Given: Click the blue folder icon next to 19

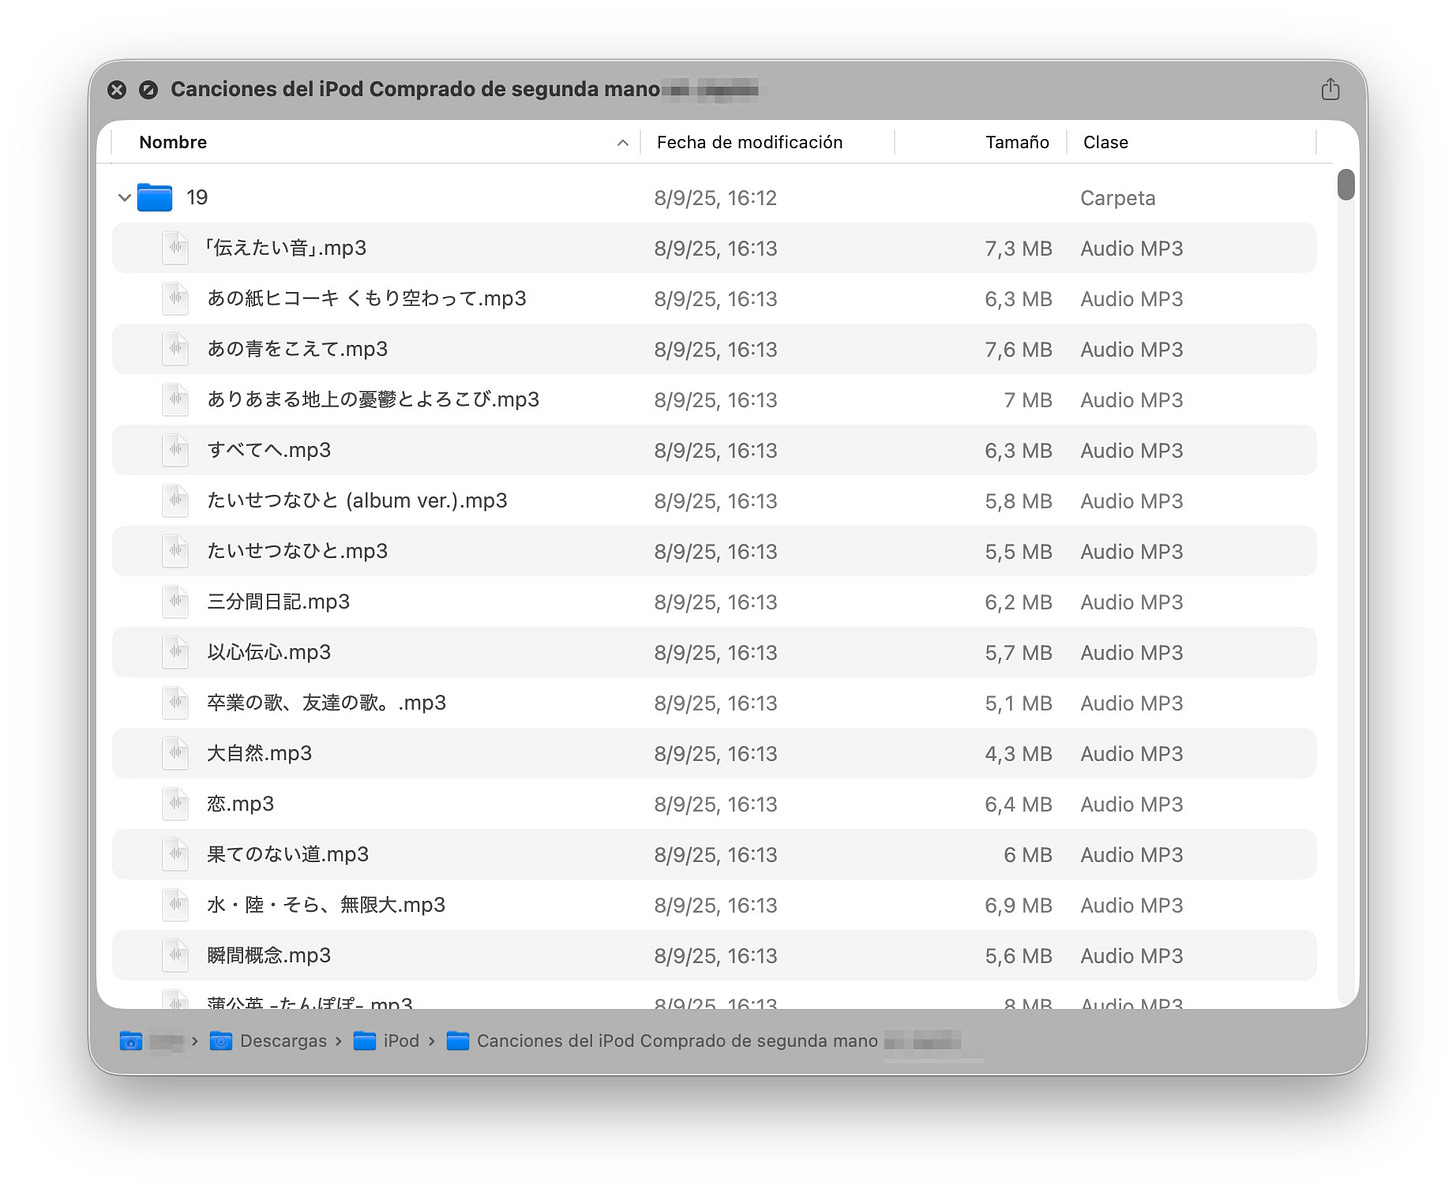Looking at the screenshot, I should pyautogui.click(x=155, y=197).
